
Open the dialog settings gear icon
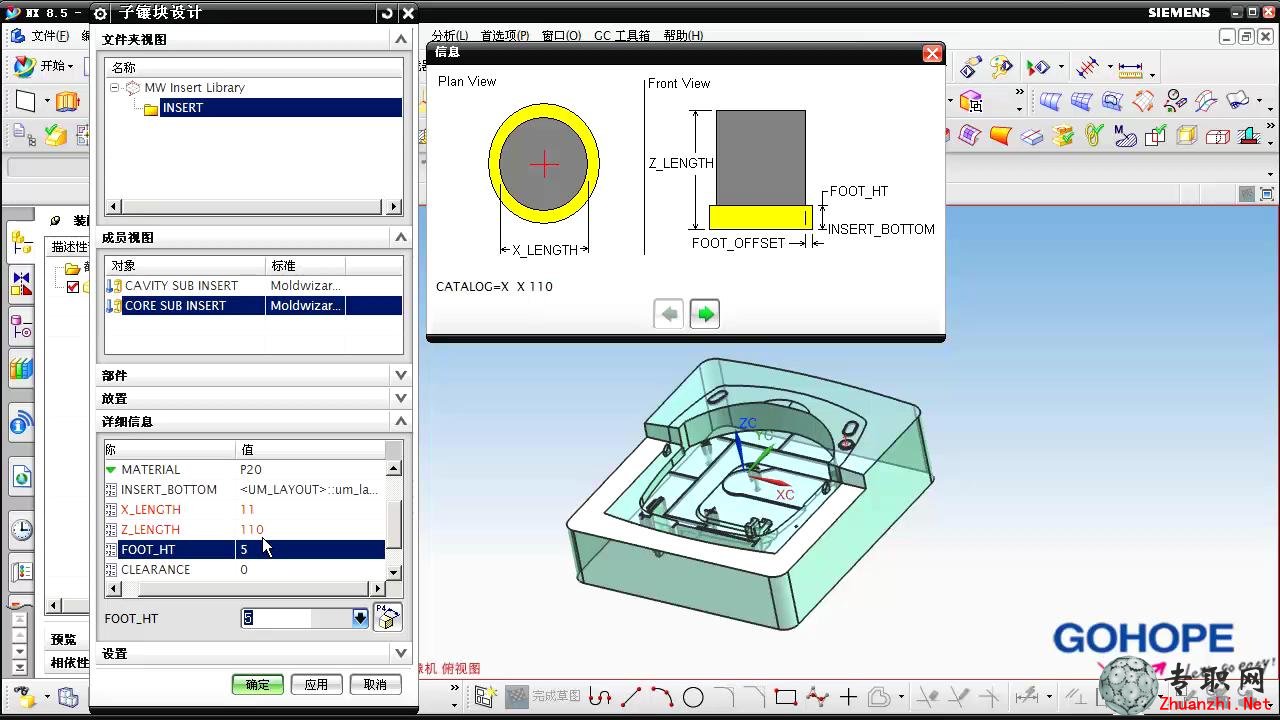click(100, 13)
